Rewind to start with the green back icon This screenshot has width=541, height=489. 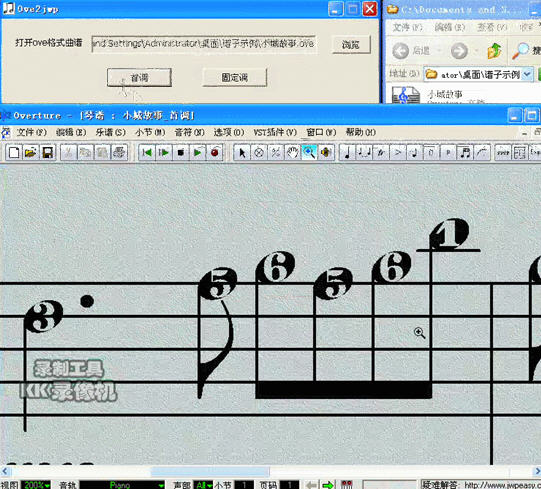(x=147, y=153)
